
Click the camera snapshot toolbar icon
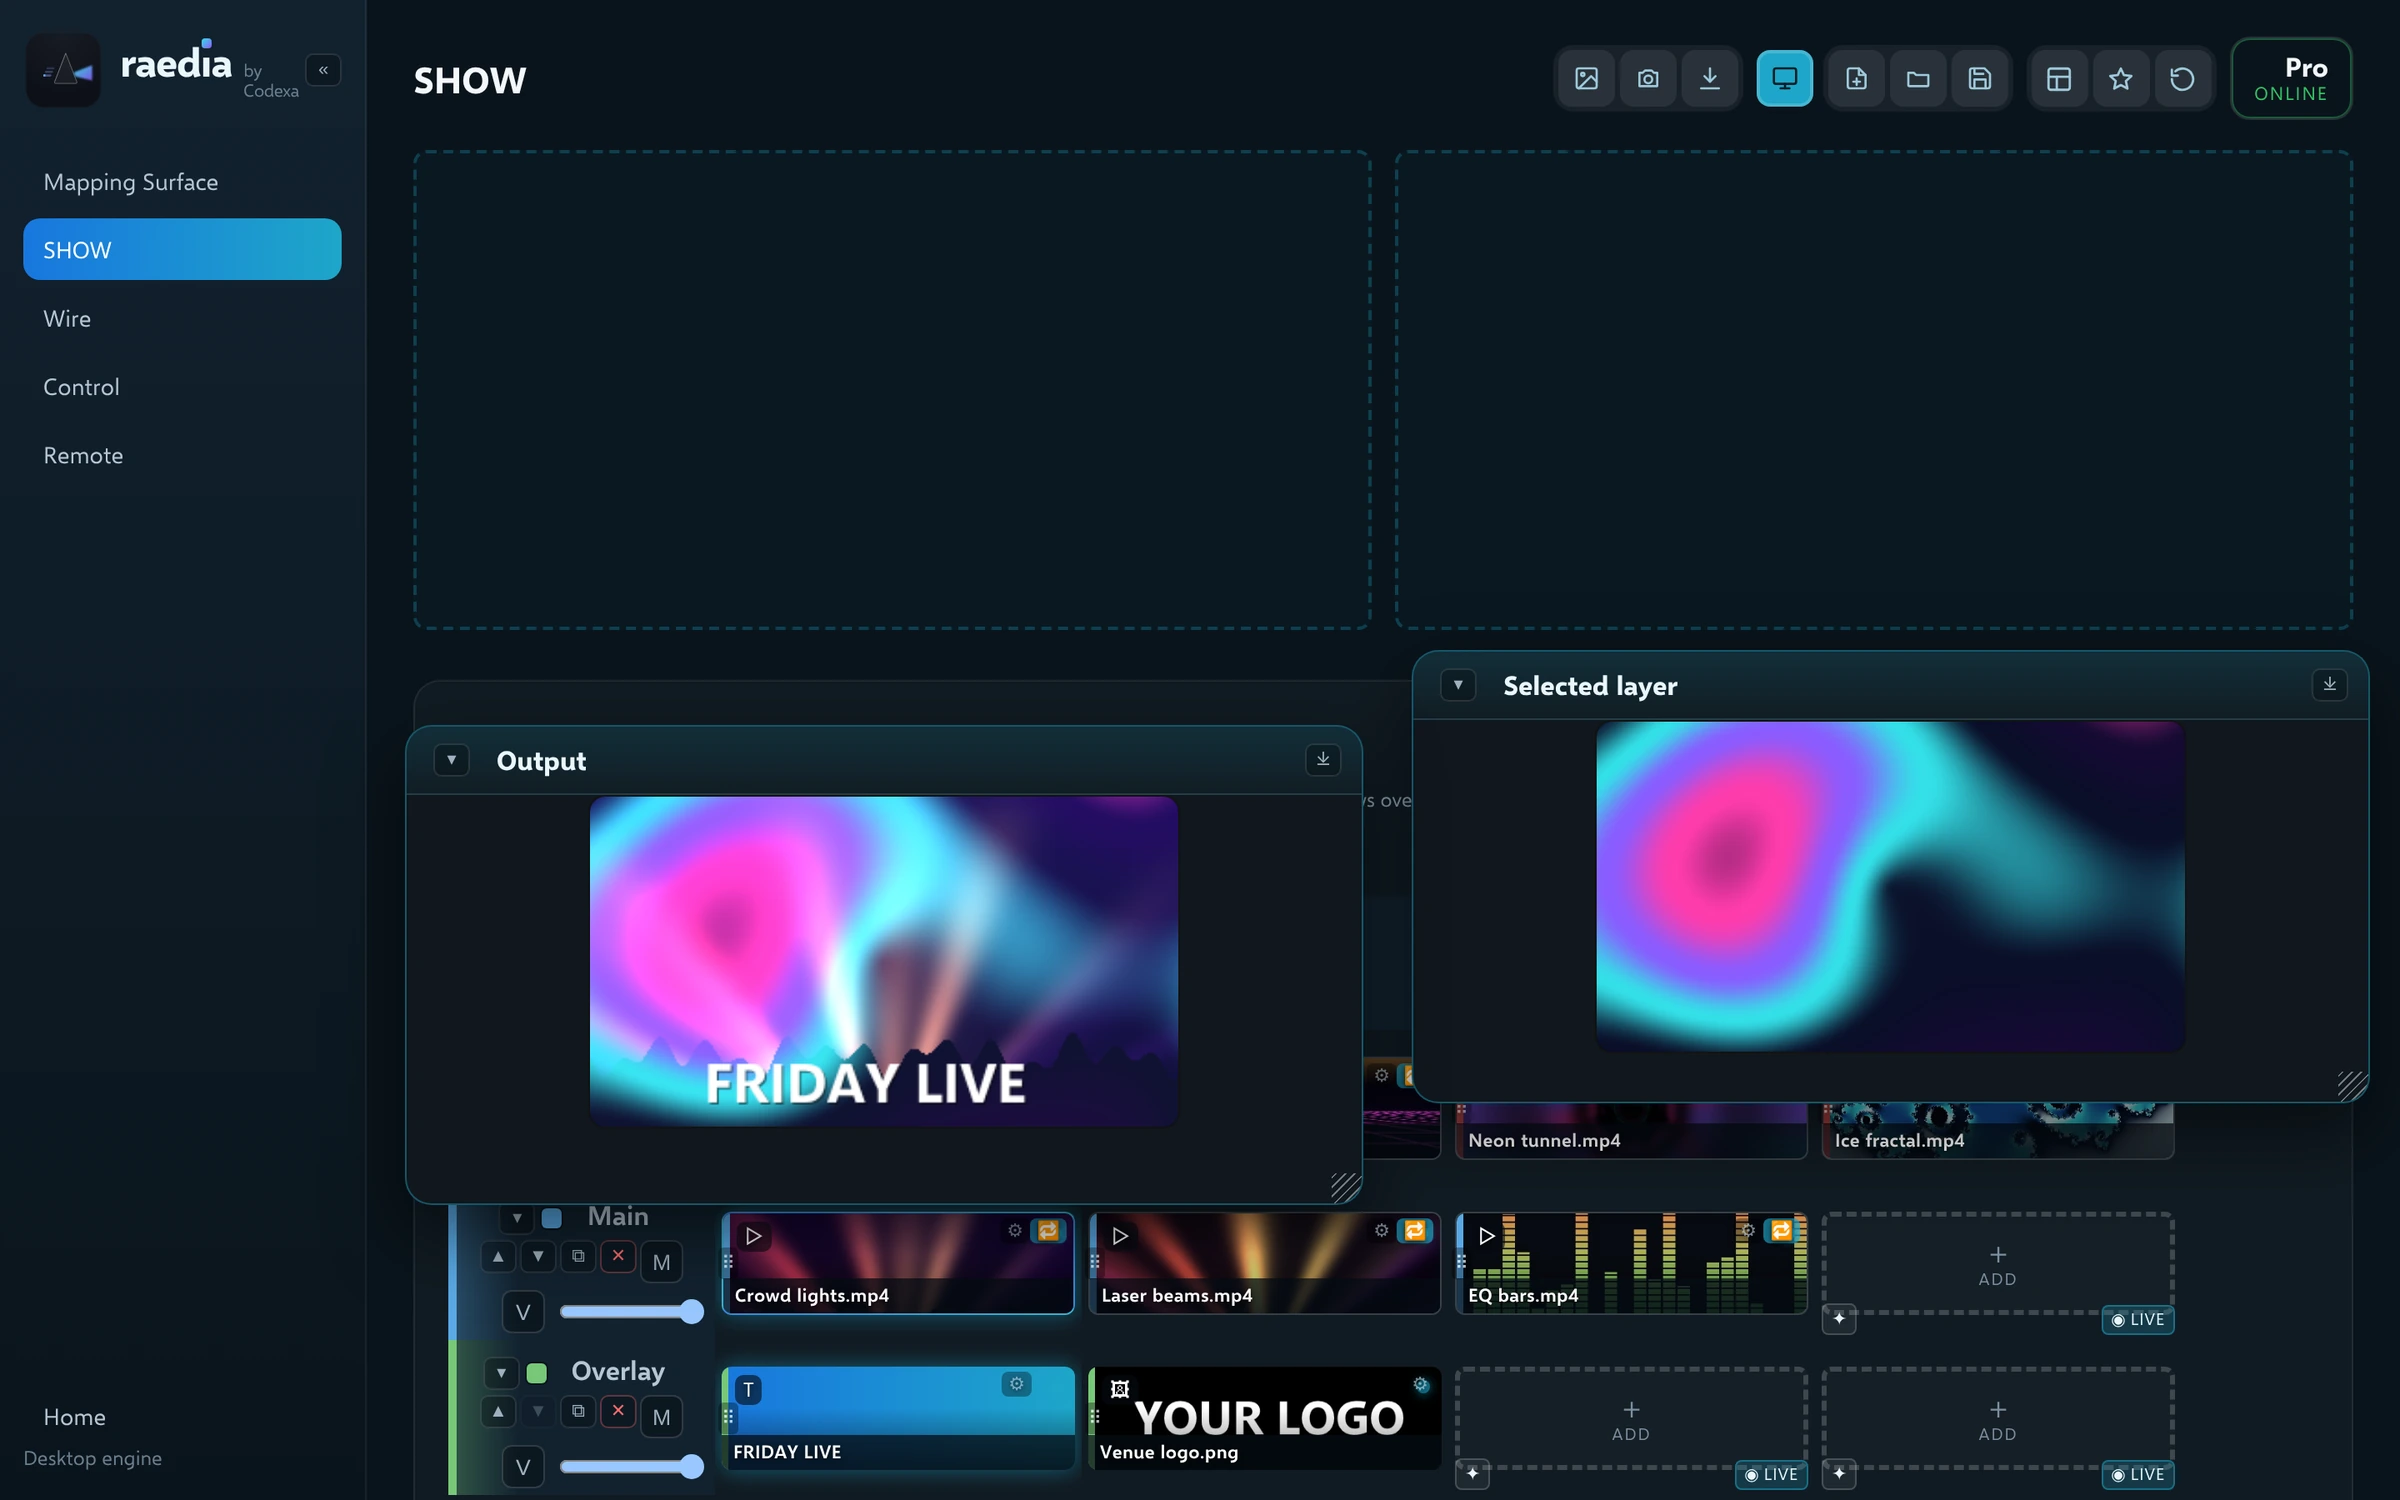[x=1648, y=78]
